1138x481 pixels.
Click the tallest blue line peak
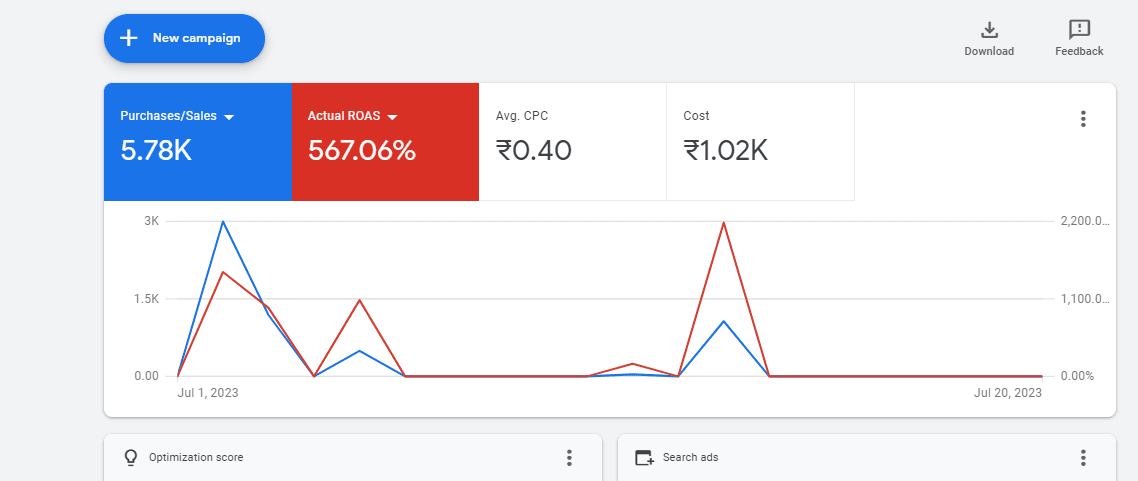(223, 222)
